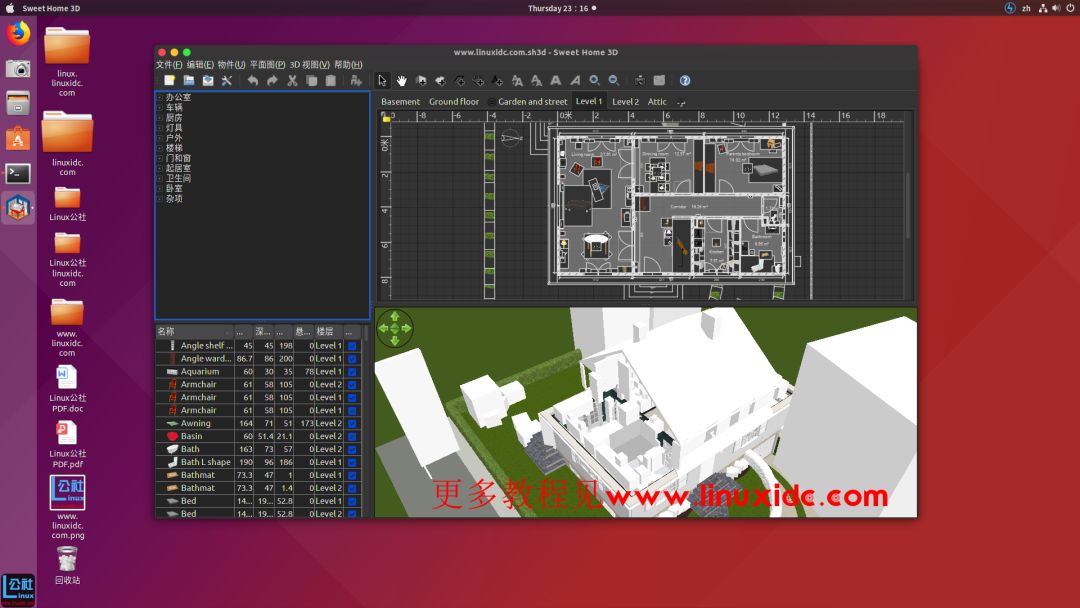Expand the 楼梯 catalog category

tap(160, 148)
